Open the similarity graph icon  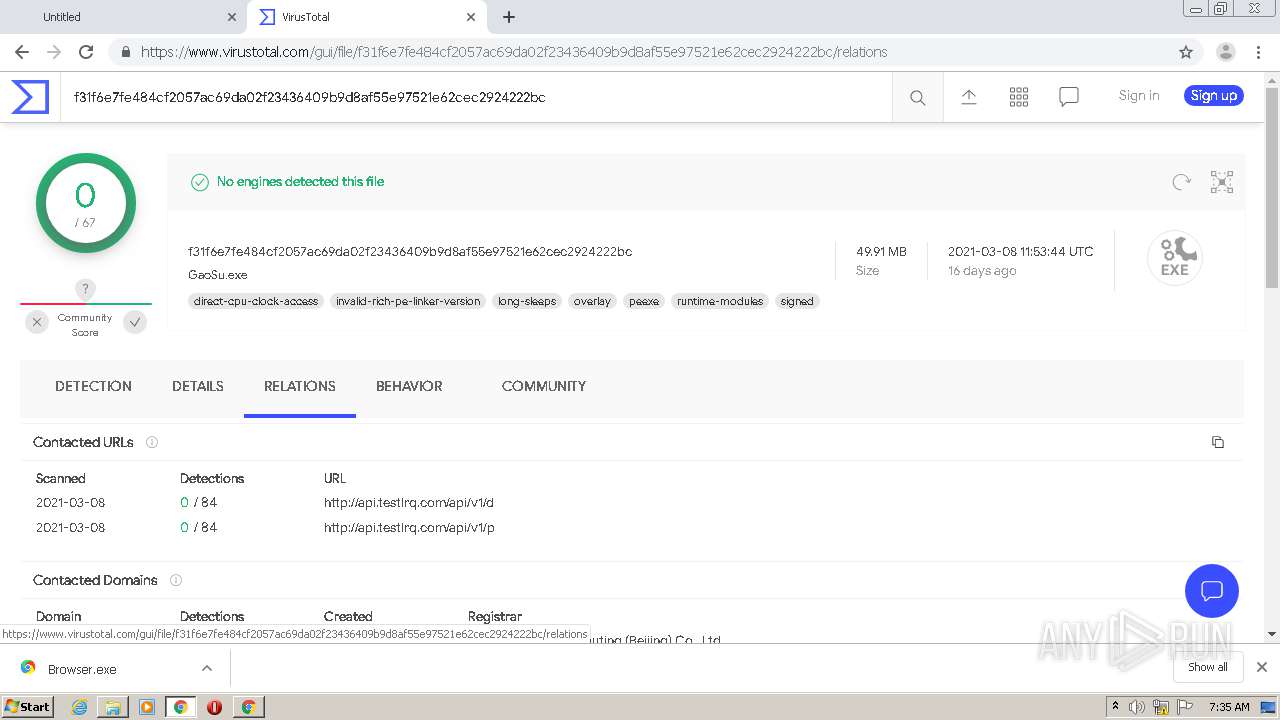pos(1222,181)
